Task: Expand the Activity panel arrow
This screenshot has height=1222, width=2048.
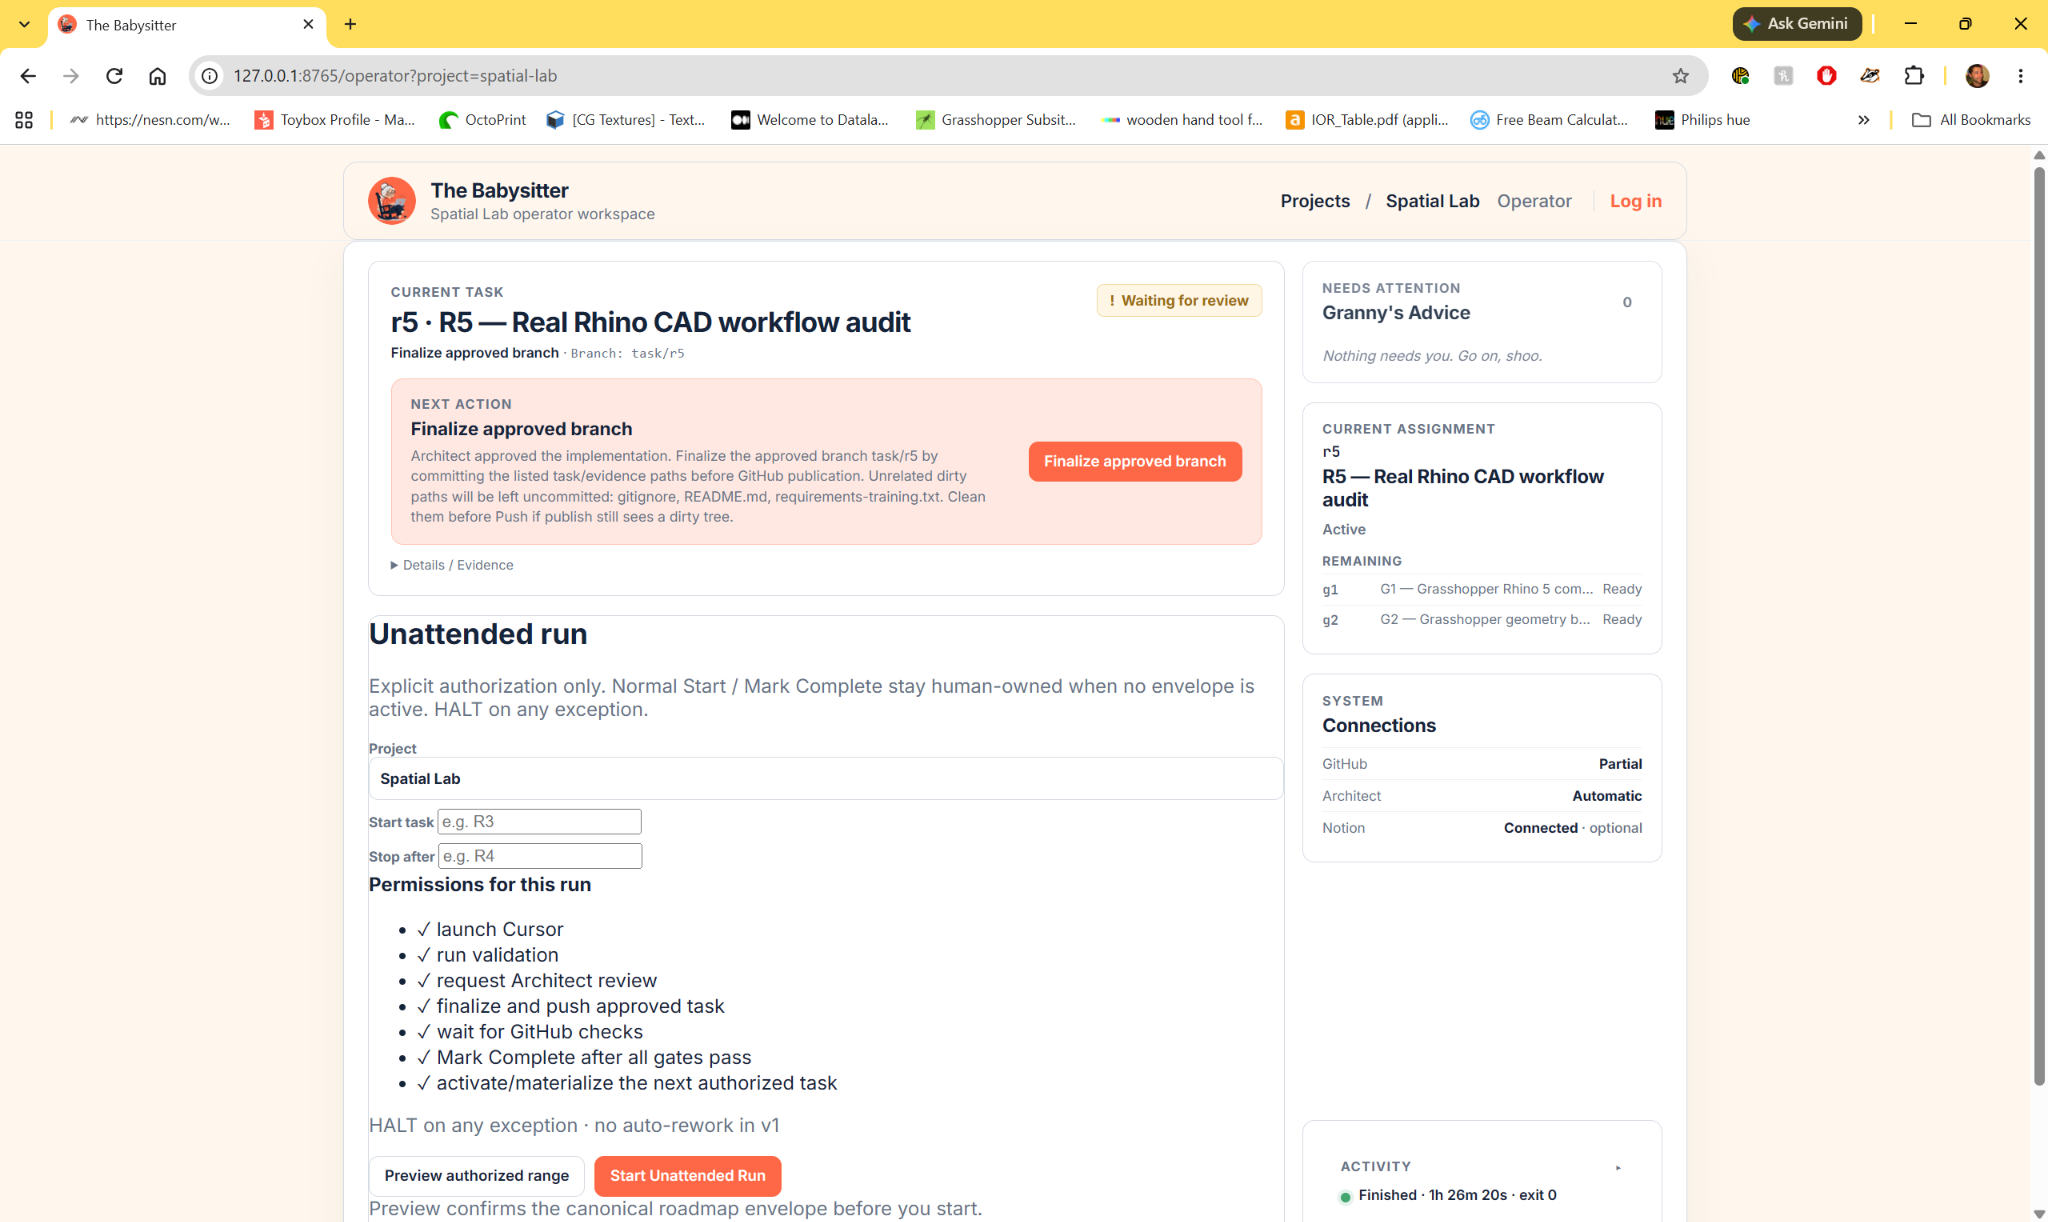Action: click(x=1618, y=1167)
